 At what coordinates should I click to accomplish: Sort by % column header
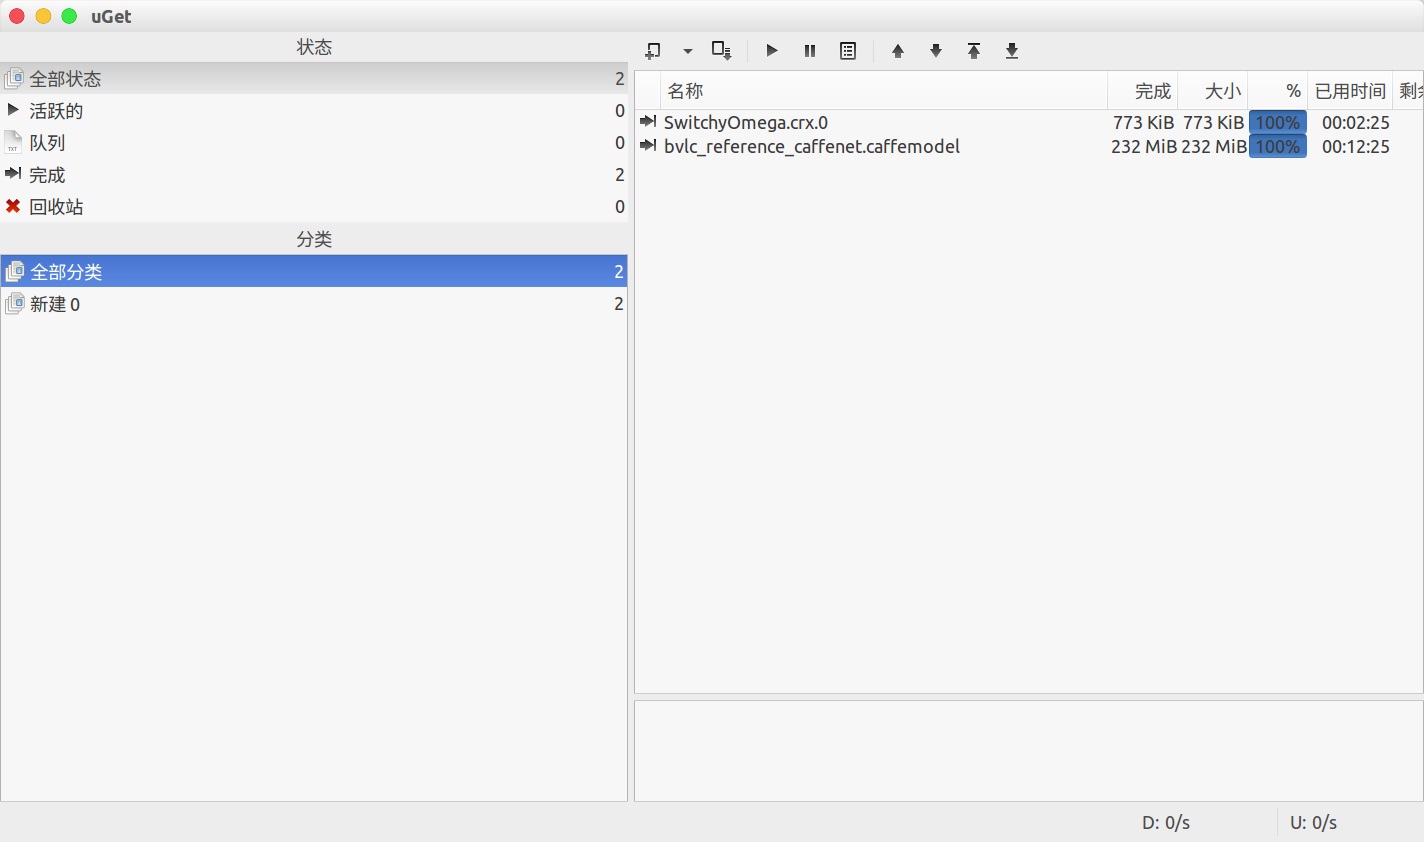pos(1278,91)
